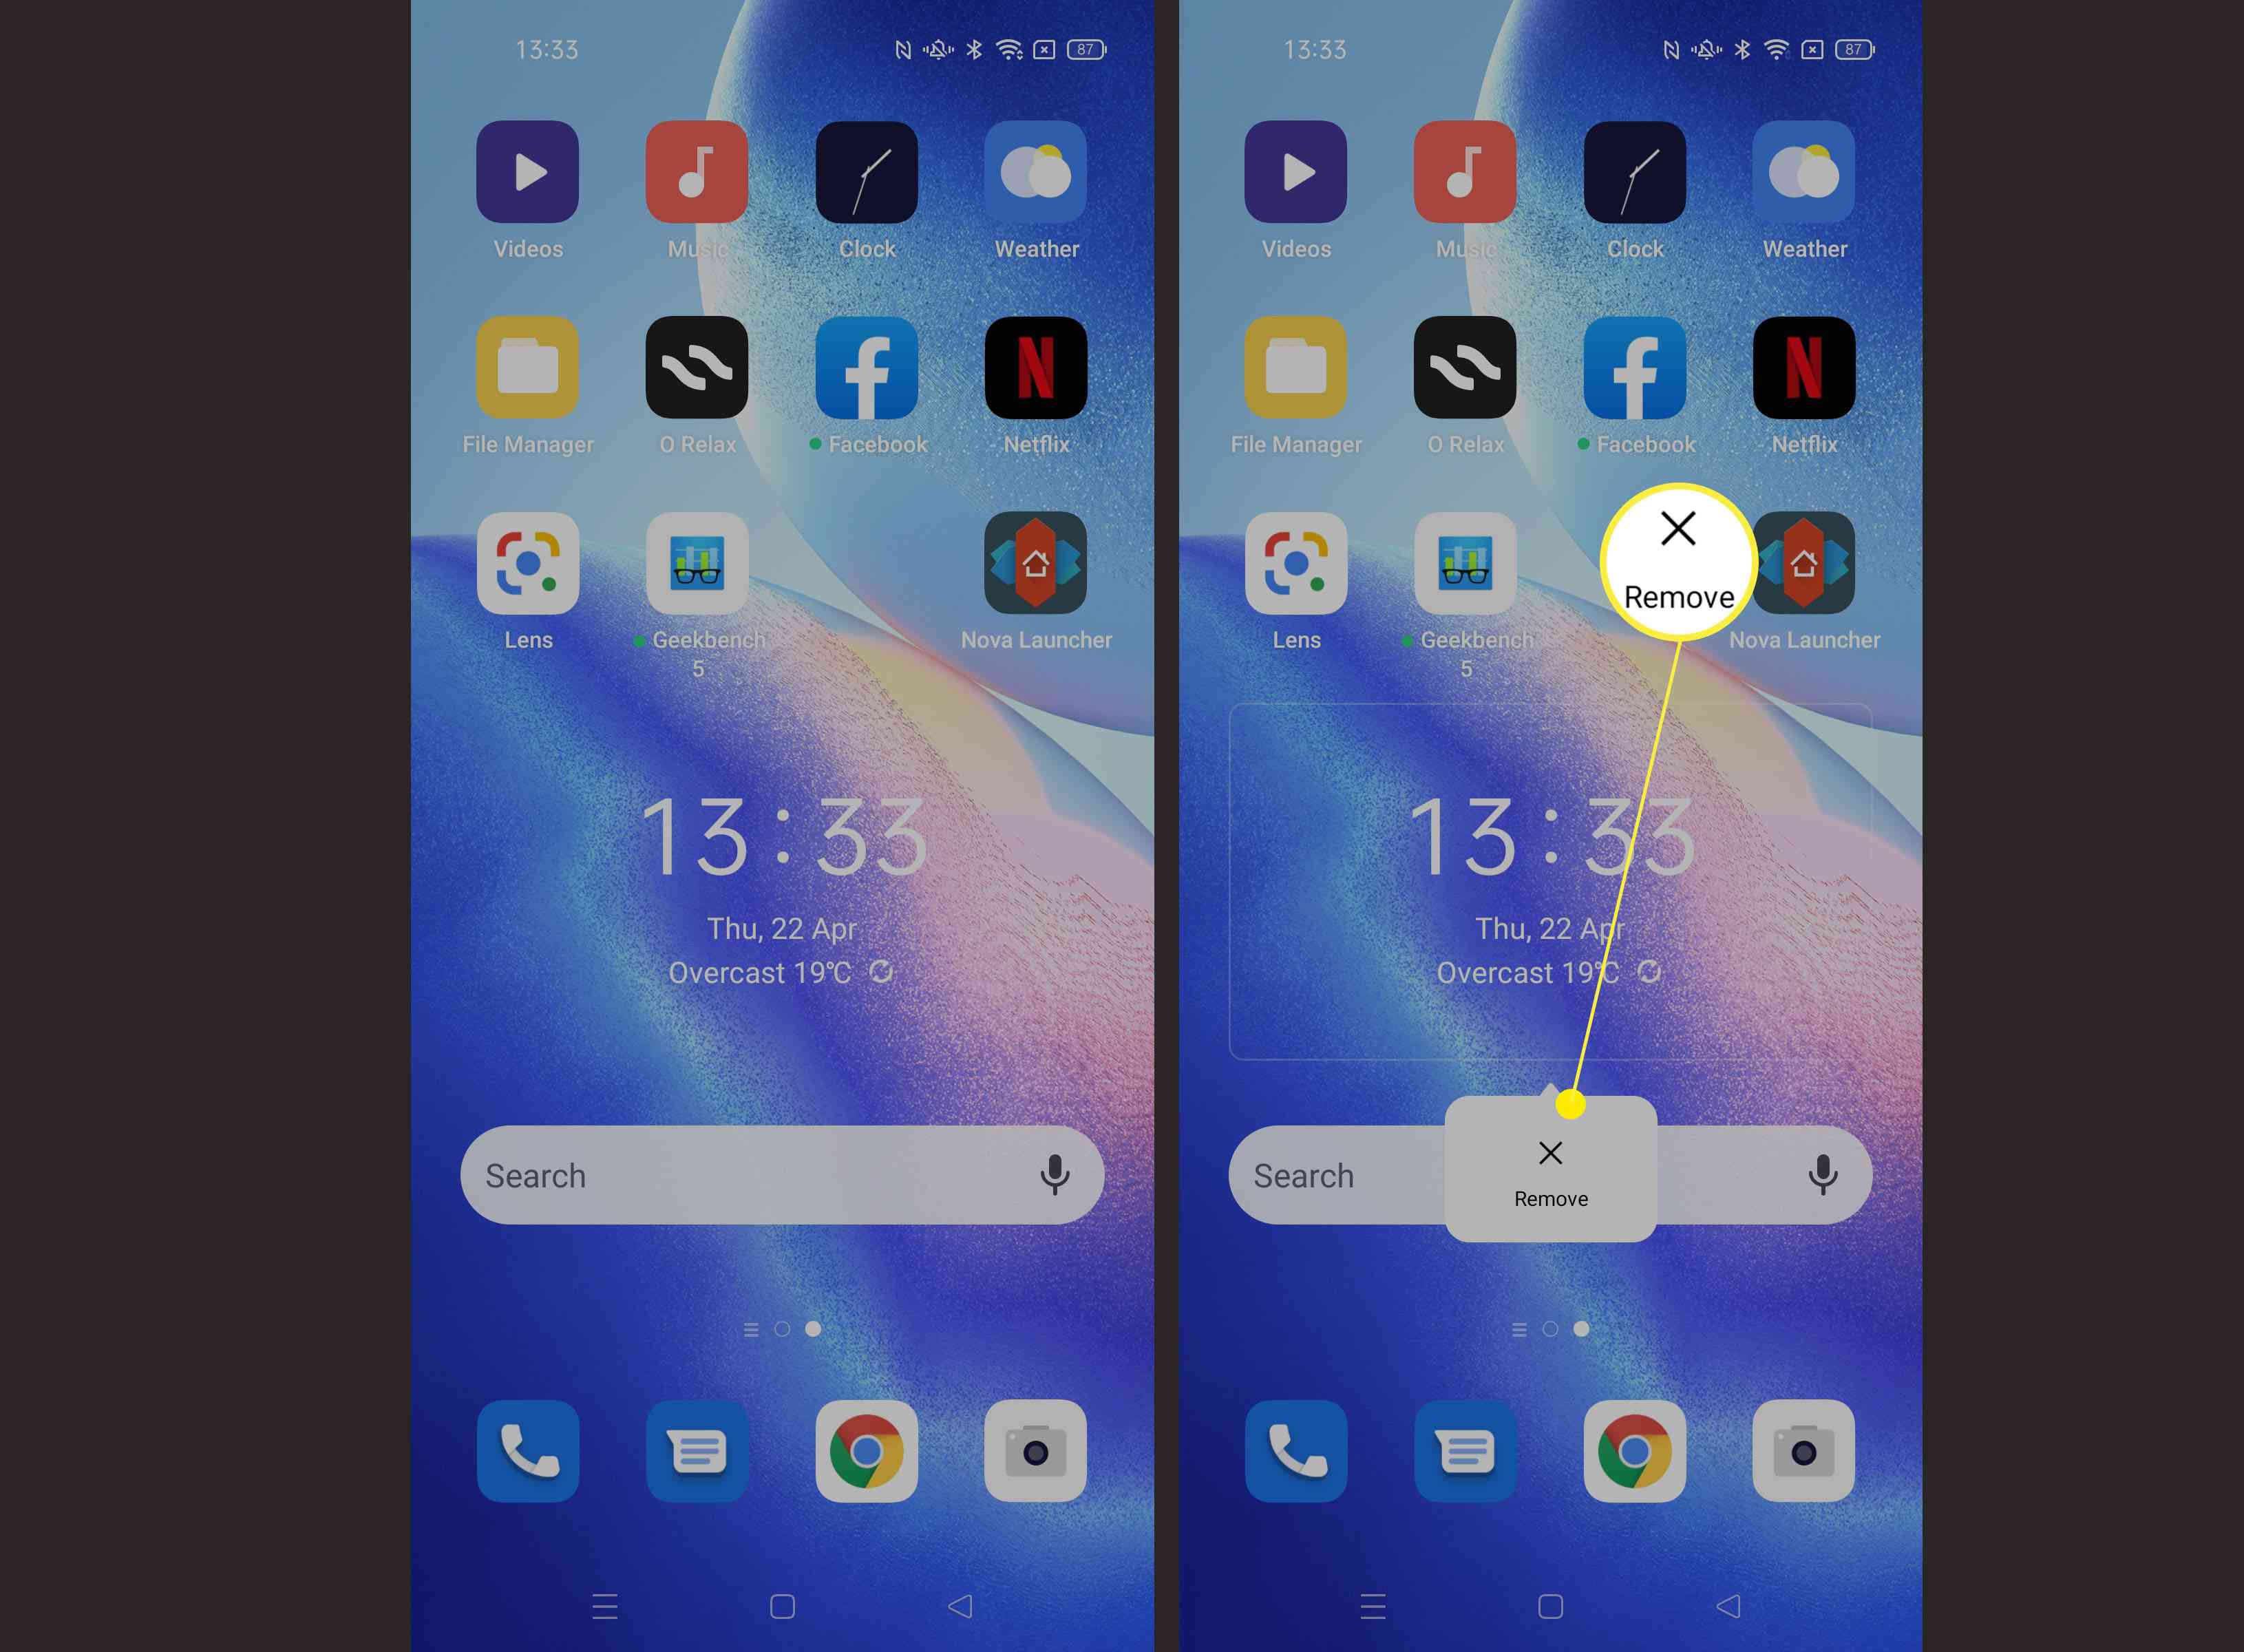Viewport: 2244px width, 1652px height.
Task: Open the Clock app
Action: [x=866, y=174]
